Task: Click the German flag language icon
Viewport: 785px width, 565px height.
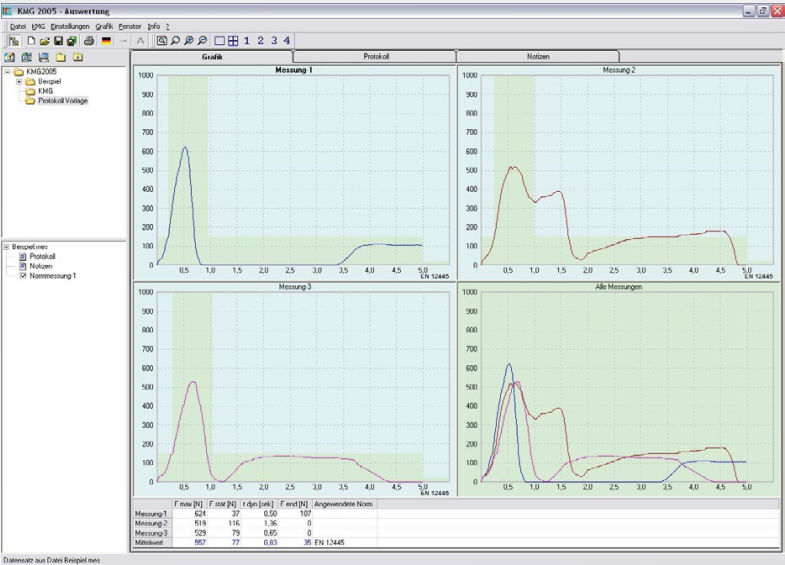Action: 106,41
